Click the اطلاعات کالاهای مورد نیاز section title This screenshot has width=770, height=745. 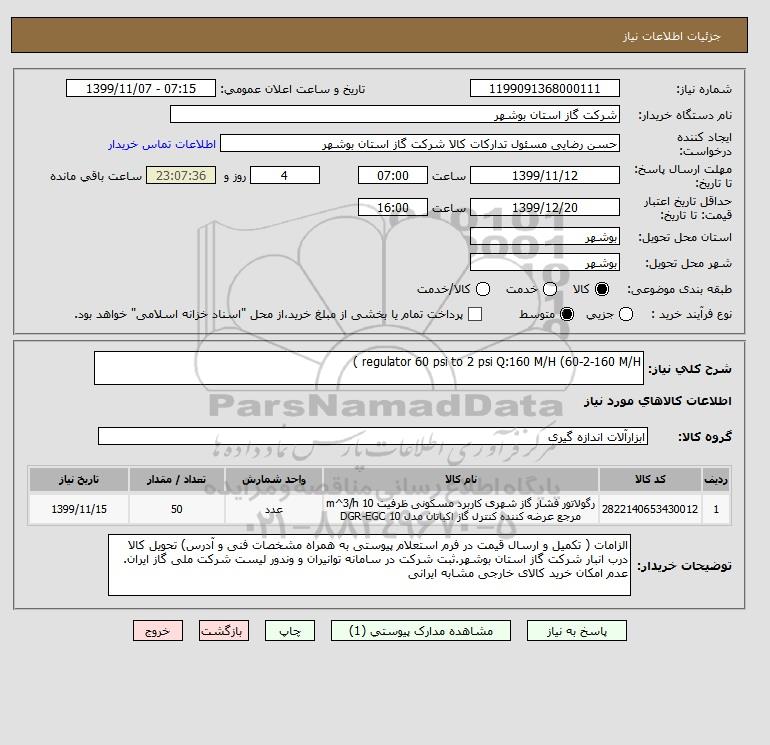[x=658, y=401]
